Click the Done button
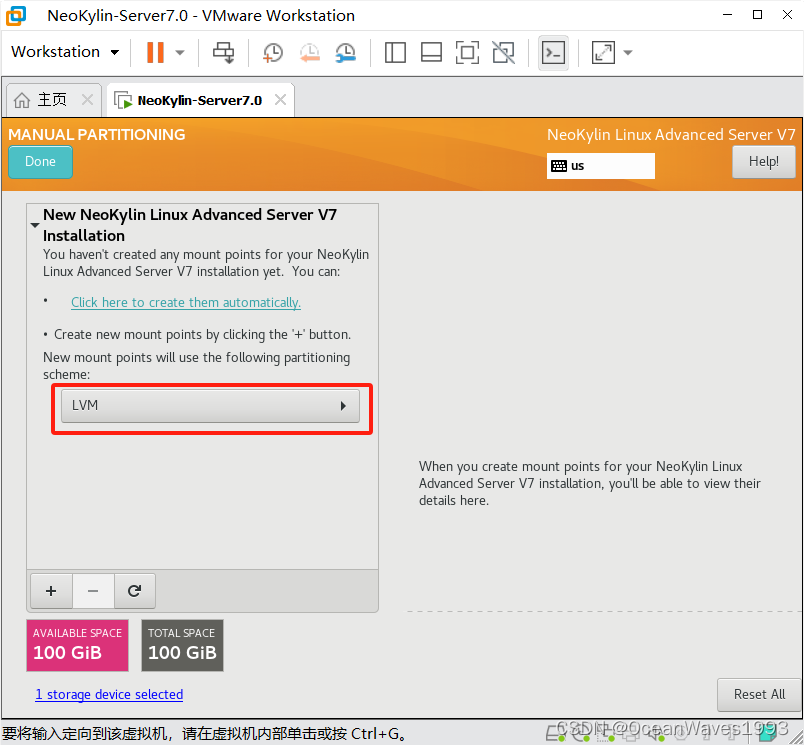This screenshot has width=804, height=745. coord(41,162)
